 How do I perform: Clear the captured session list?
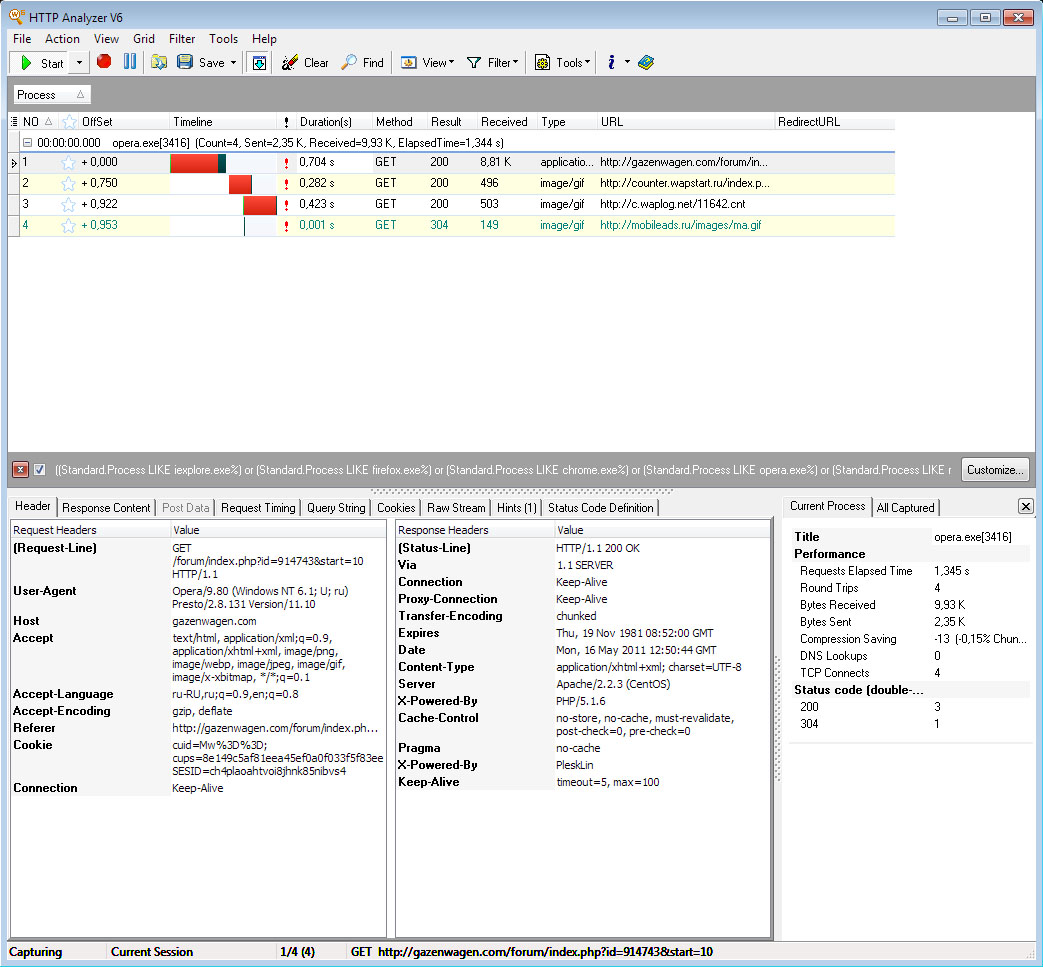pyautogui.click(x=305, y=62)
